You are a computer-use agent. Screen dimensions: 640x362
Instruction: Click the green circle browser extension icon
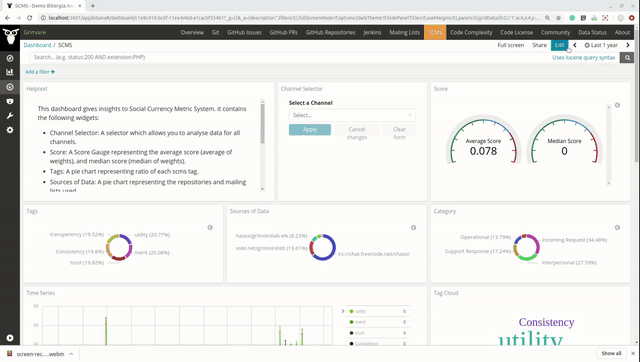click(x=572, y=18)
